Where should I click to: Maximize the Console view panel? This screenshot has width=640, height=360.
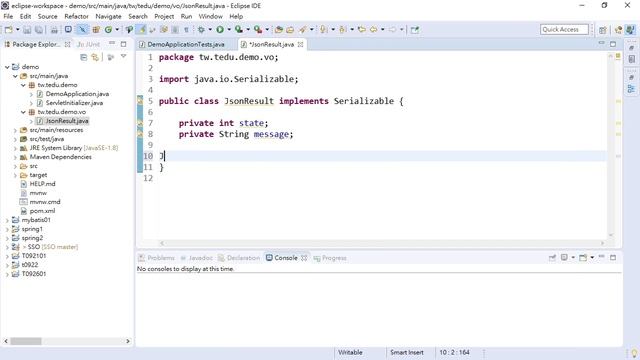pyautogui.click(x=613, y=257)
